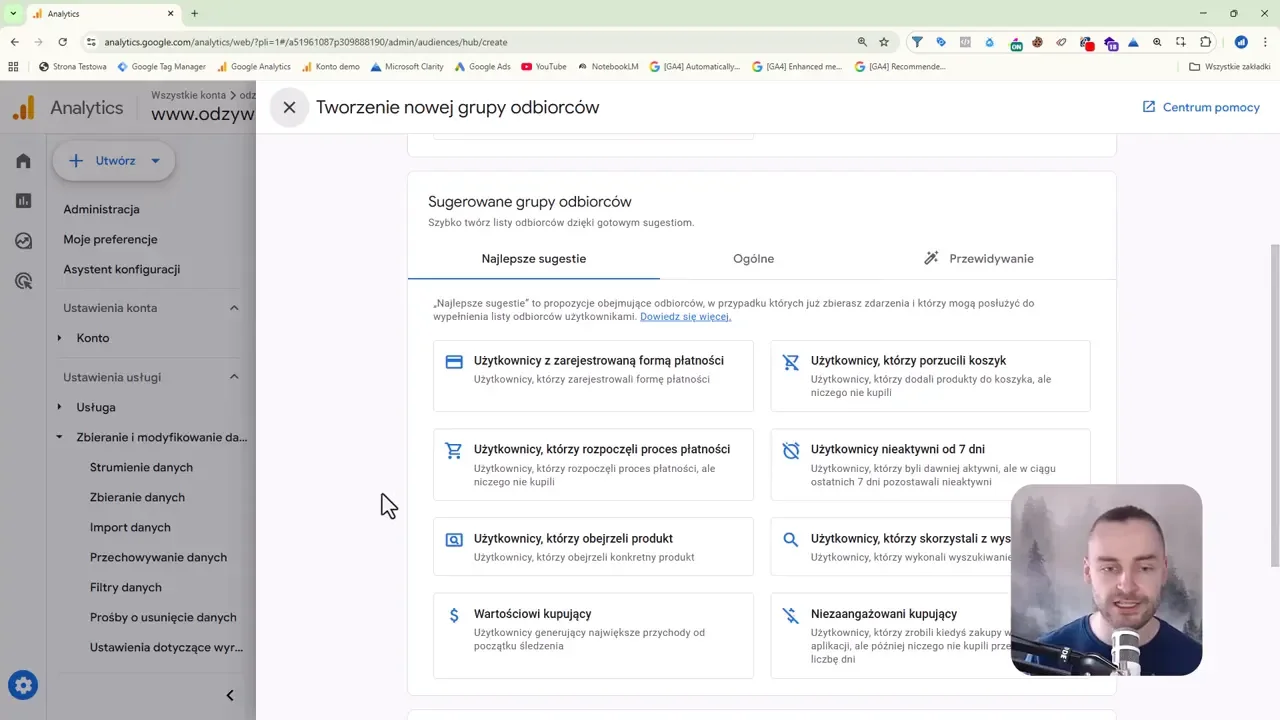Open Analytics Home icon in sidebar
1280x720 pixels.
tap(23, 161)
